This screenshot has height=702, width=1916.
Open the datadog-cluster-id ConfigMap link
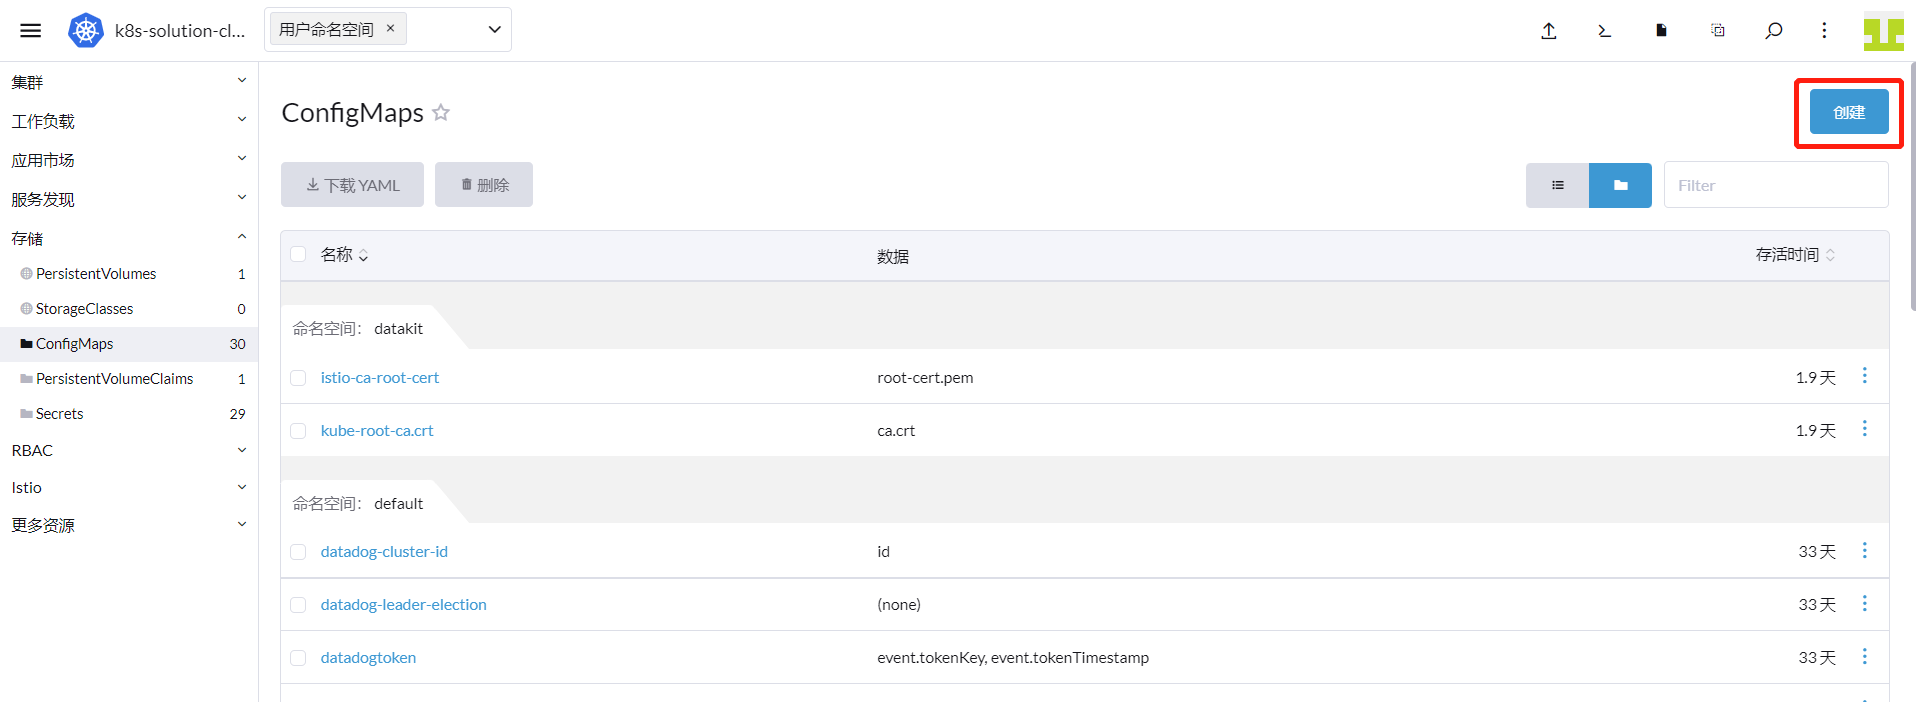tap(384, 552)
